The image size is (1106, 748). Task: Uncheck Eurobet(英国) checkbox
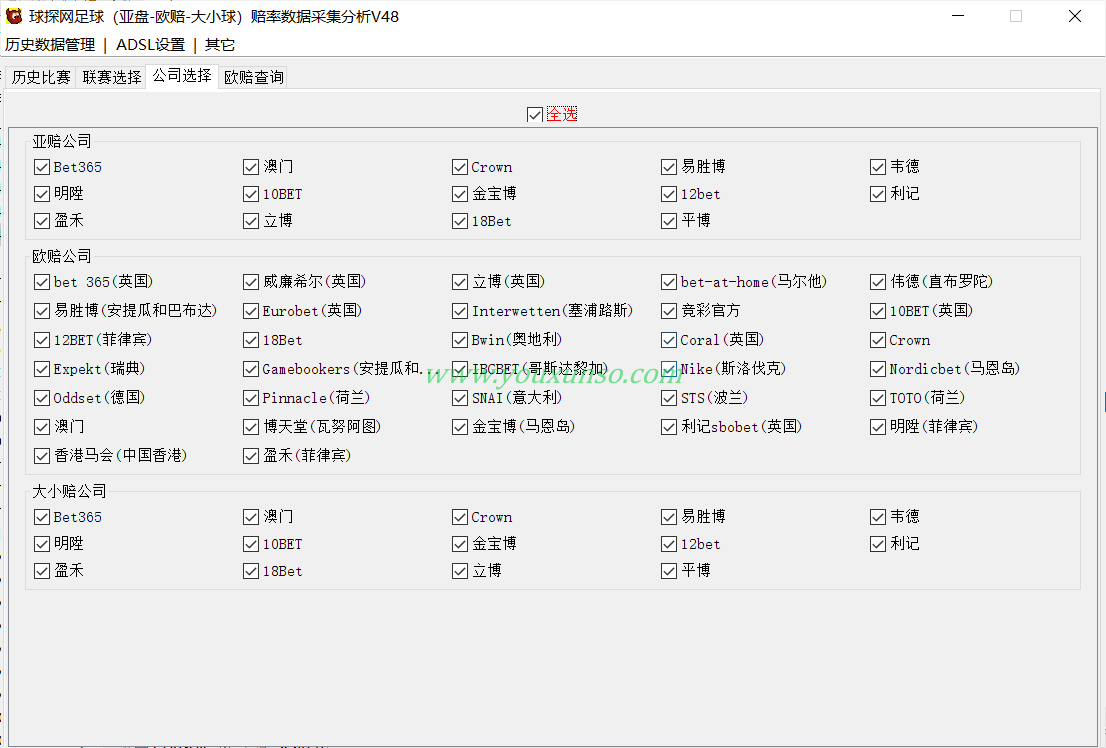(250, 311)
